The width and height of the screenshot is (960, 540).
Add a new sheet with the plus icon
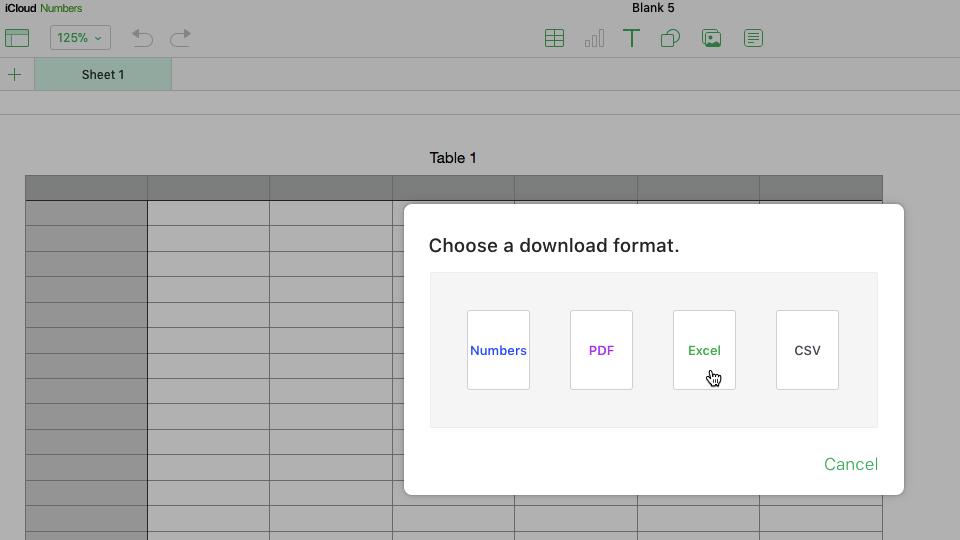tap(15, 75)
